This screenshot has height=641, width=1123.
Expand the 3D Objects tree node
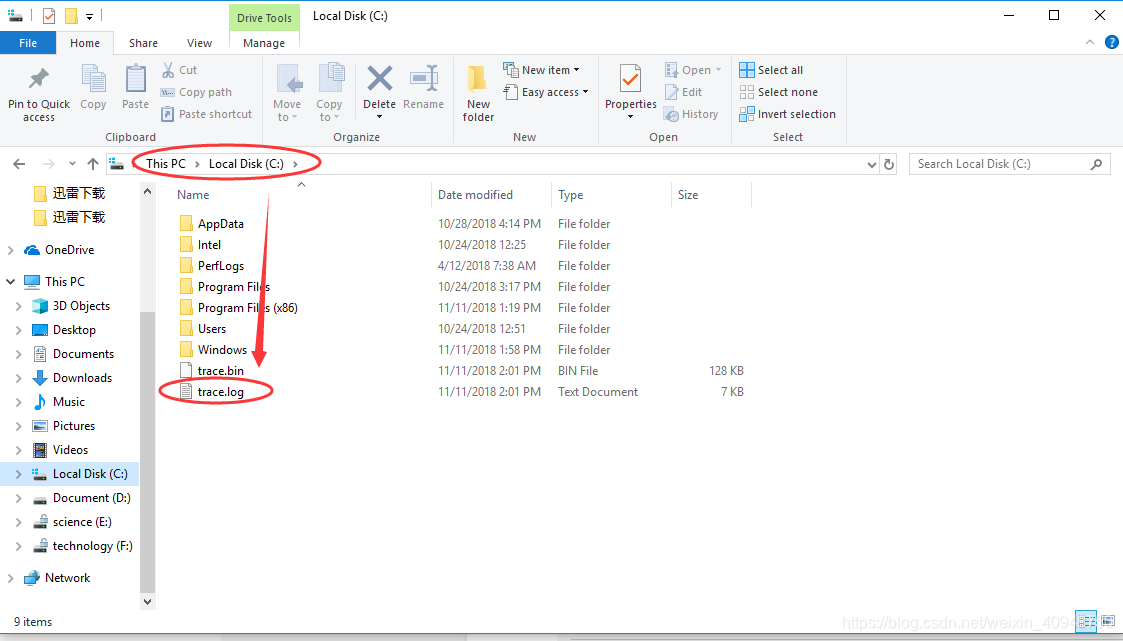[19, 306]
